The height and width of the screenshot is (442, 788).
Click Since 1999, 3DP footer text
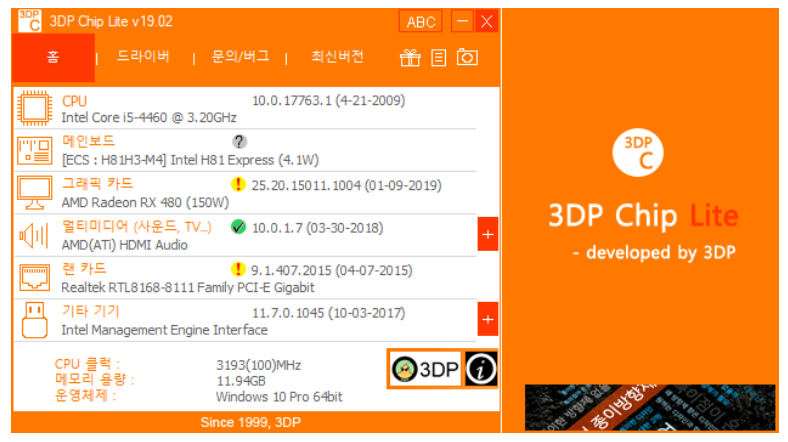[x=250, y=422]
